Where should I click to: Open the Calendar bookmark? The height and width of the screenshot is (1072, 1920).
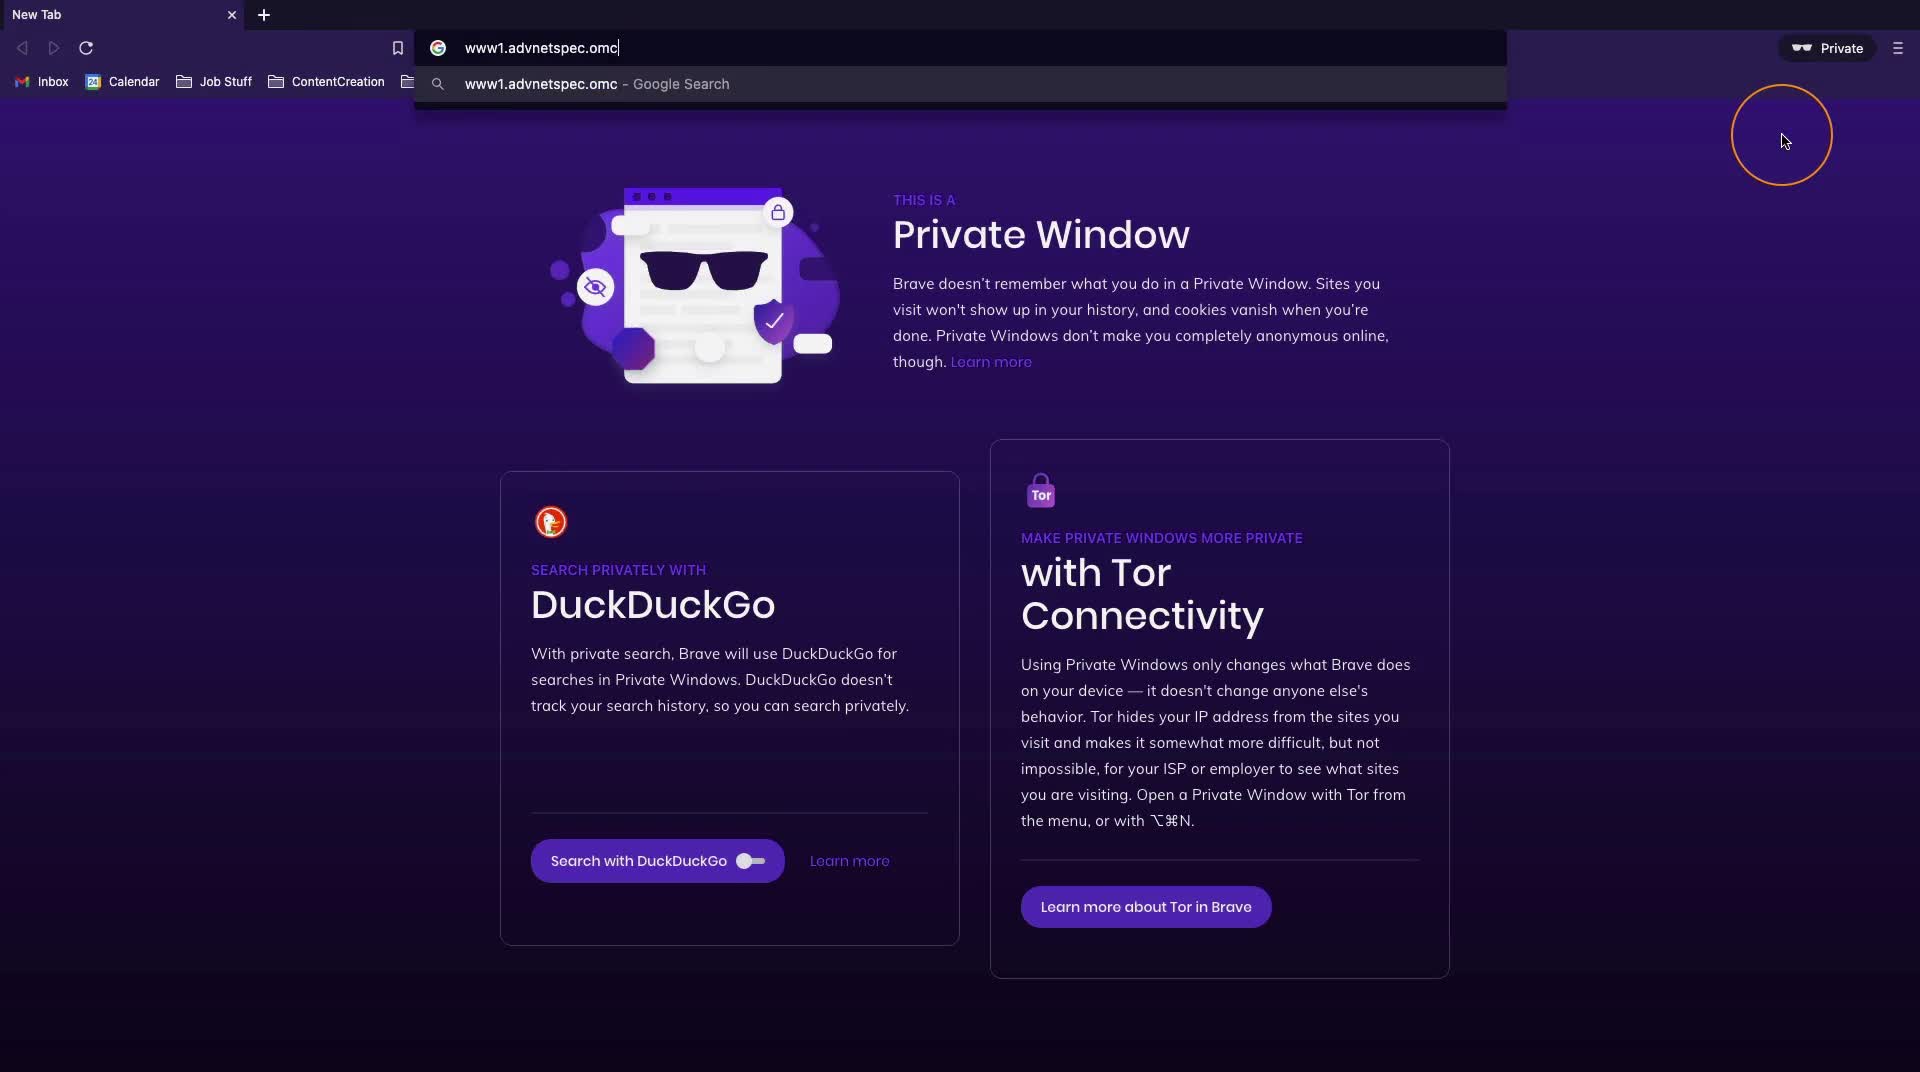point(122,82)
